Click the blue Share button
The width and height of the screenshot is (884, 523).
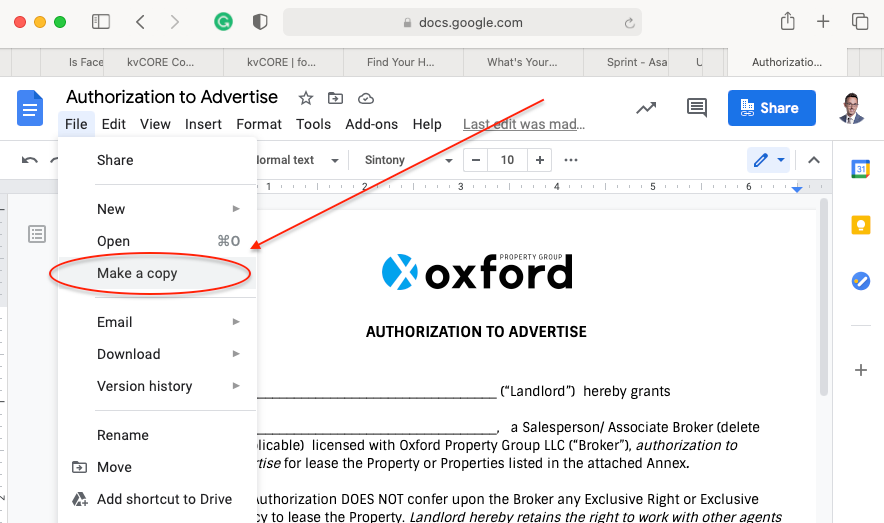click(771, 108)
